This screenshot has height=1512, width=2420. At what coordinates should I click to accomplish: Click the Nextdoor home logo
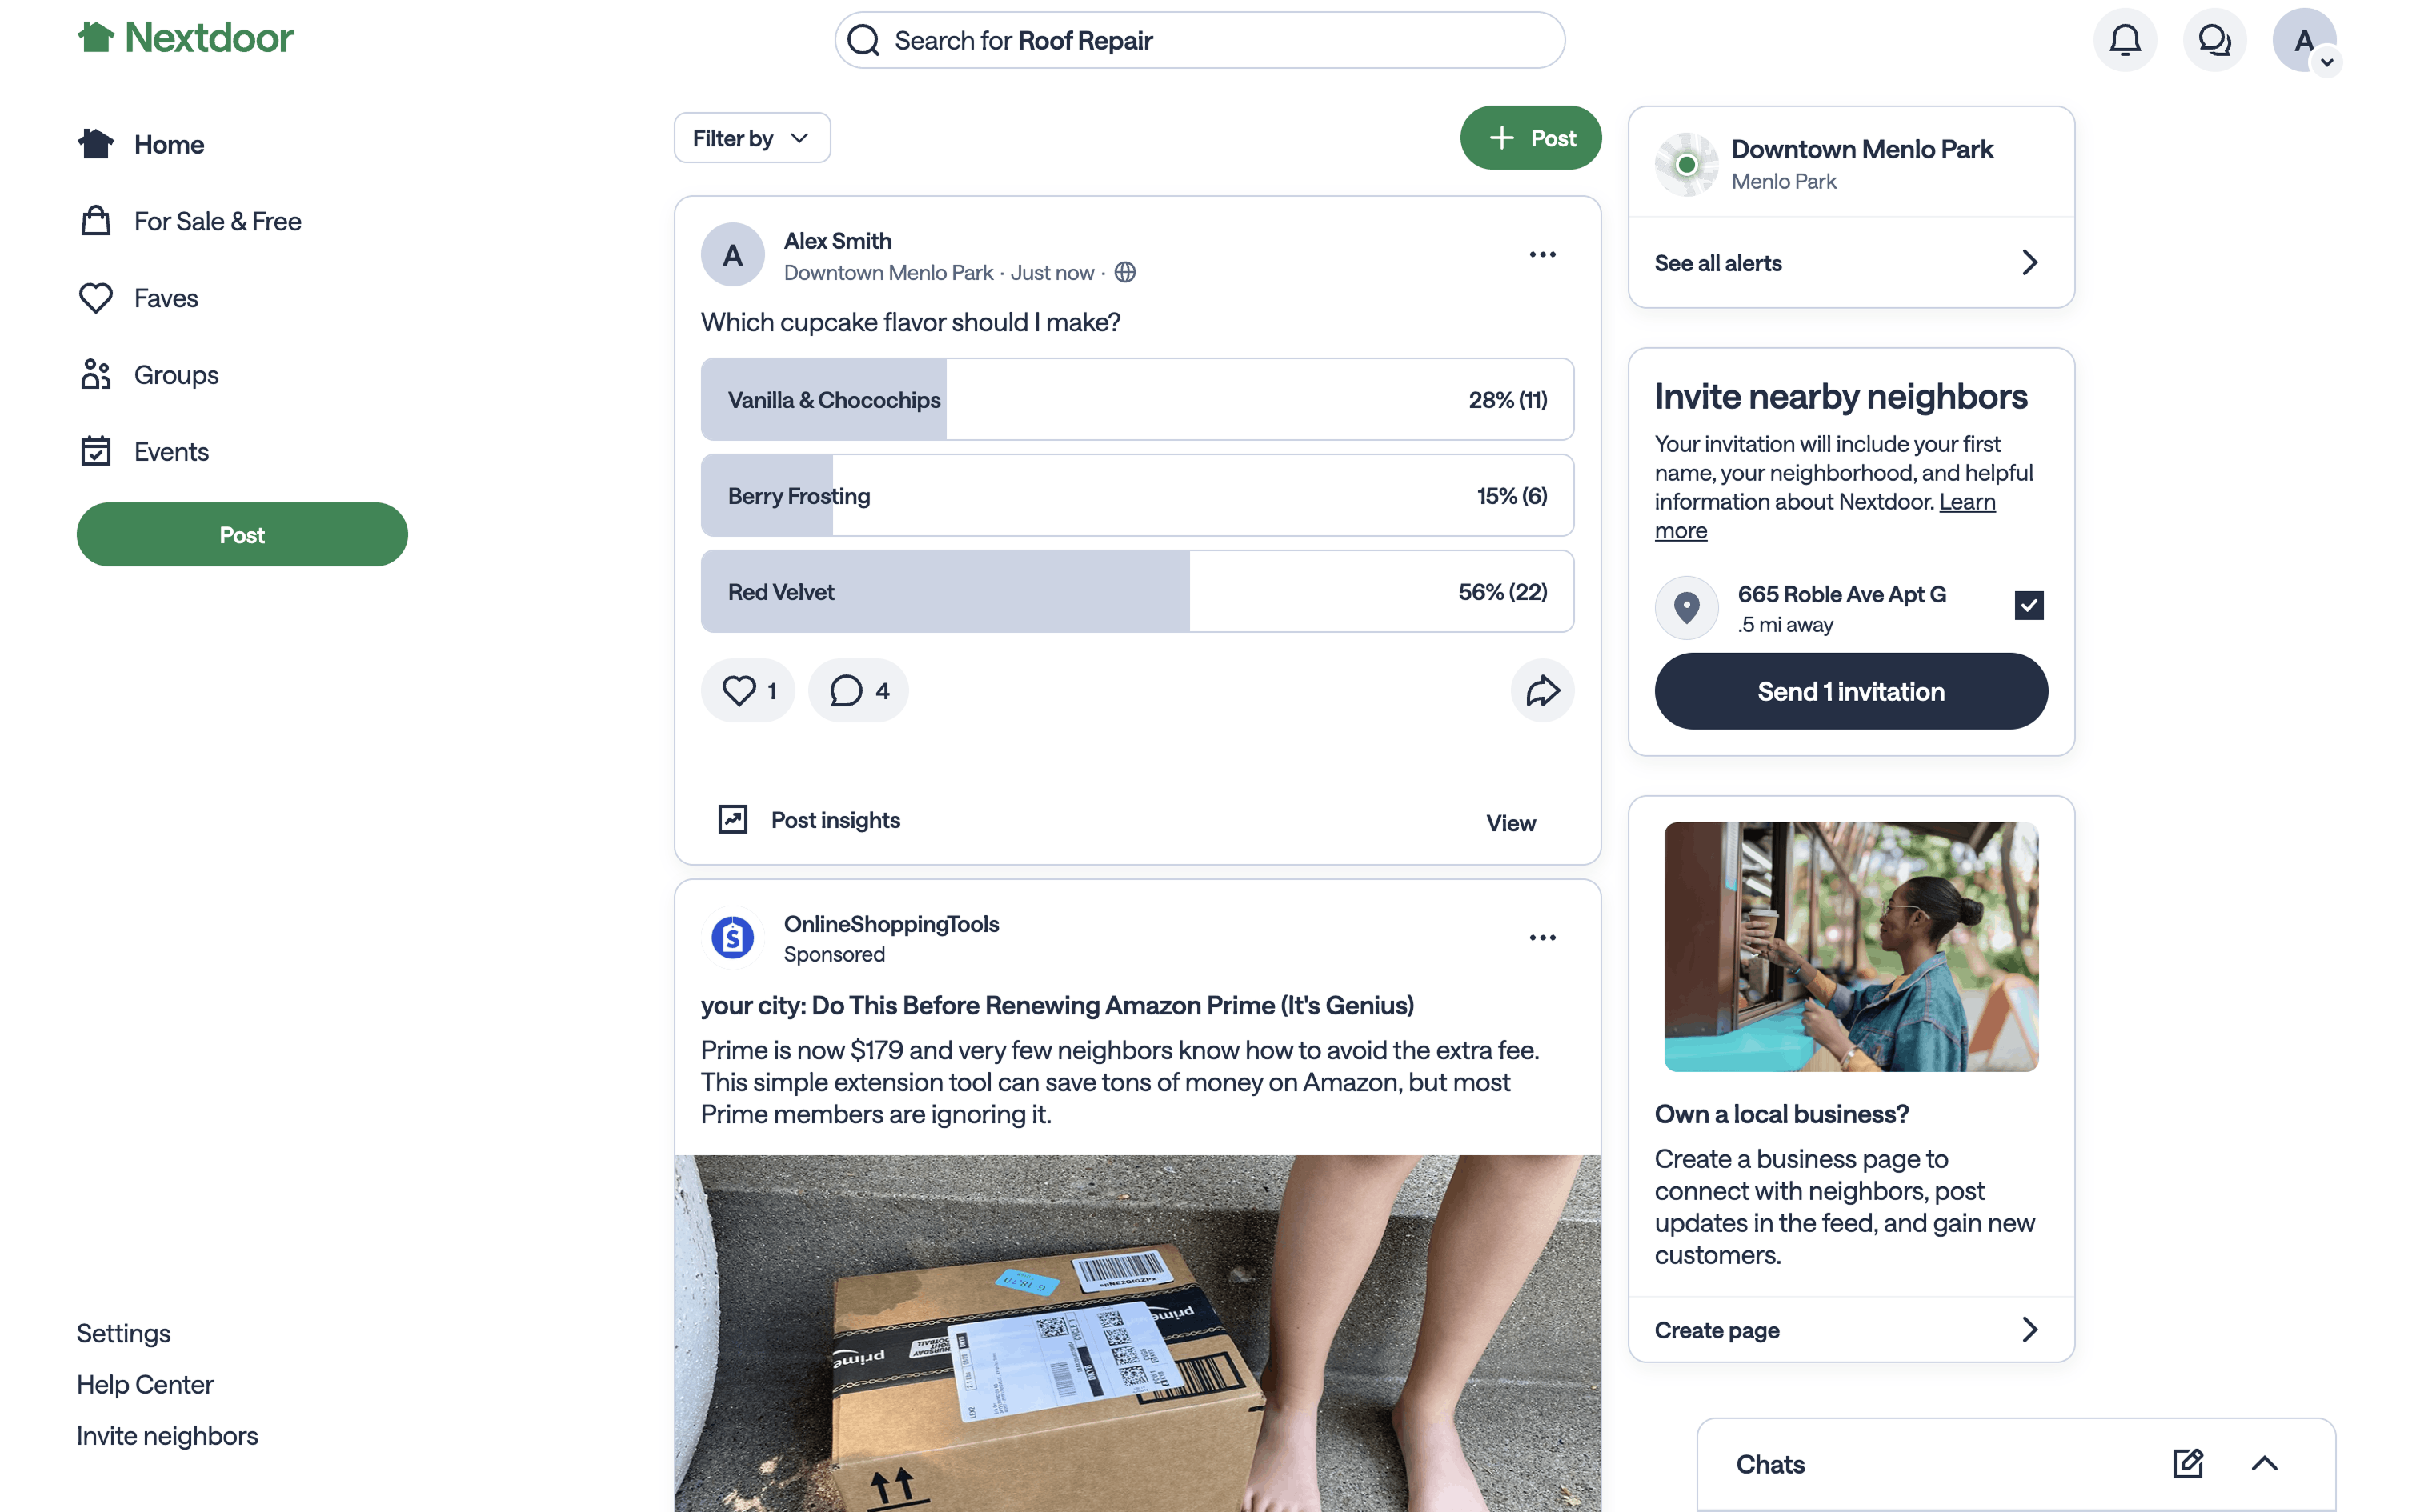click(185, 38)
